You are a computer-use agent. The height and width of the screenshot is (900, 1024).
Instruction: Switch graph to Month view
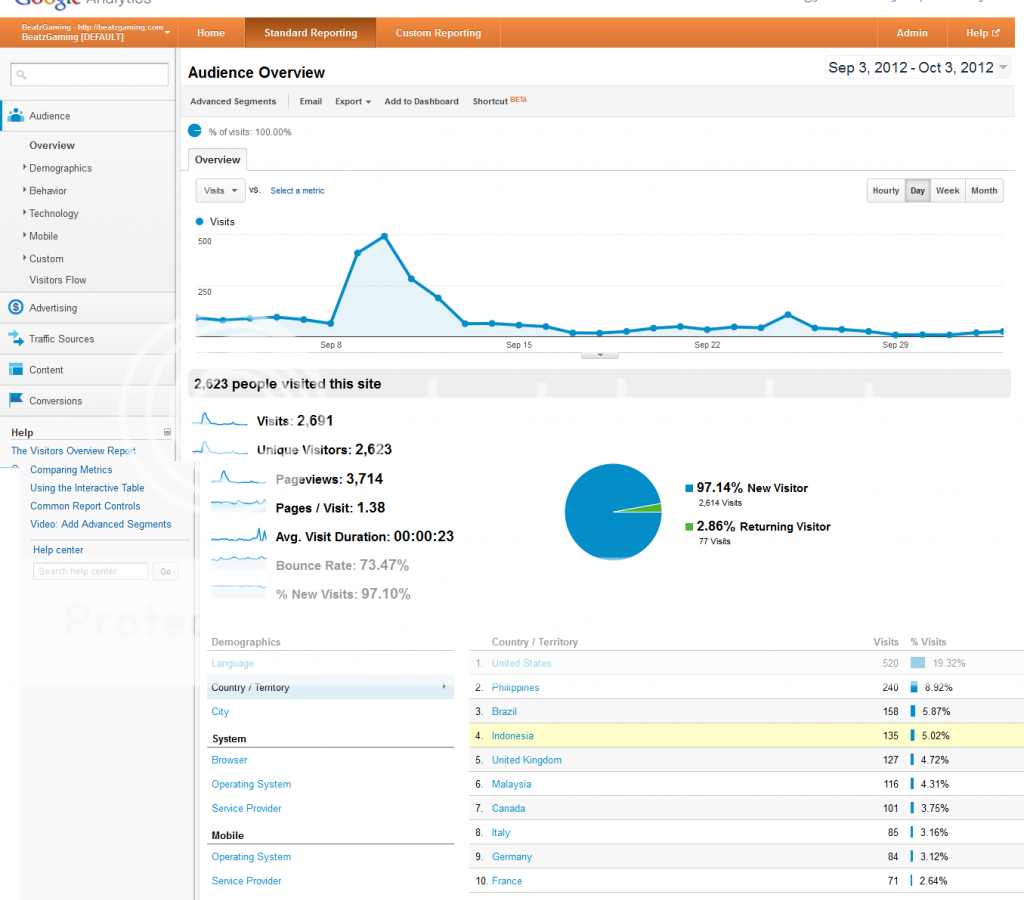[984, 191]
